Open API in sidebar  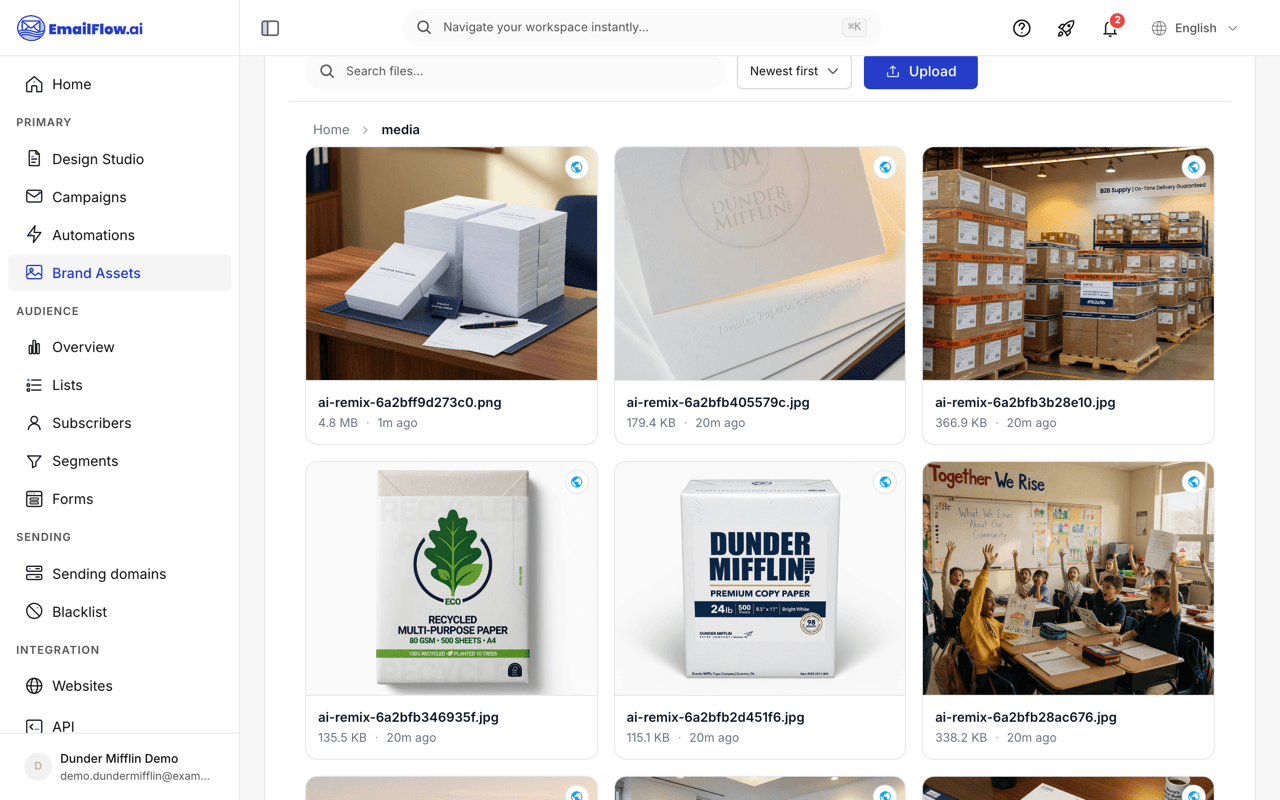(119, 726)
